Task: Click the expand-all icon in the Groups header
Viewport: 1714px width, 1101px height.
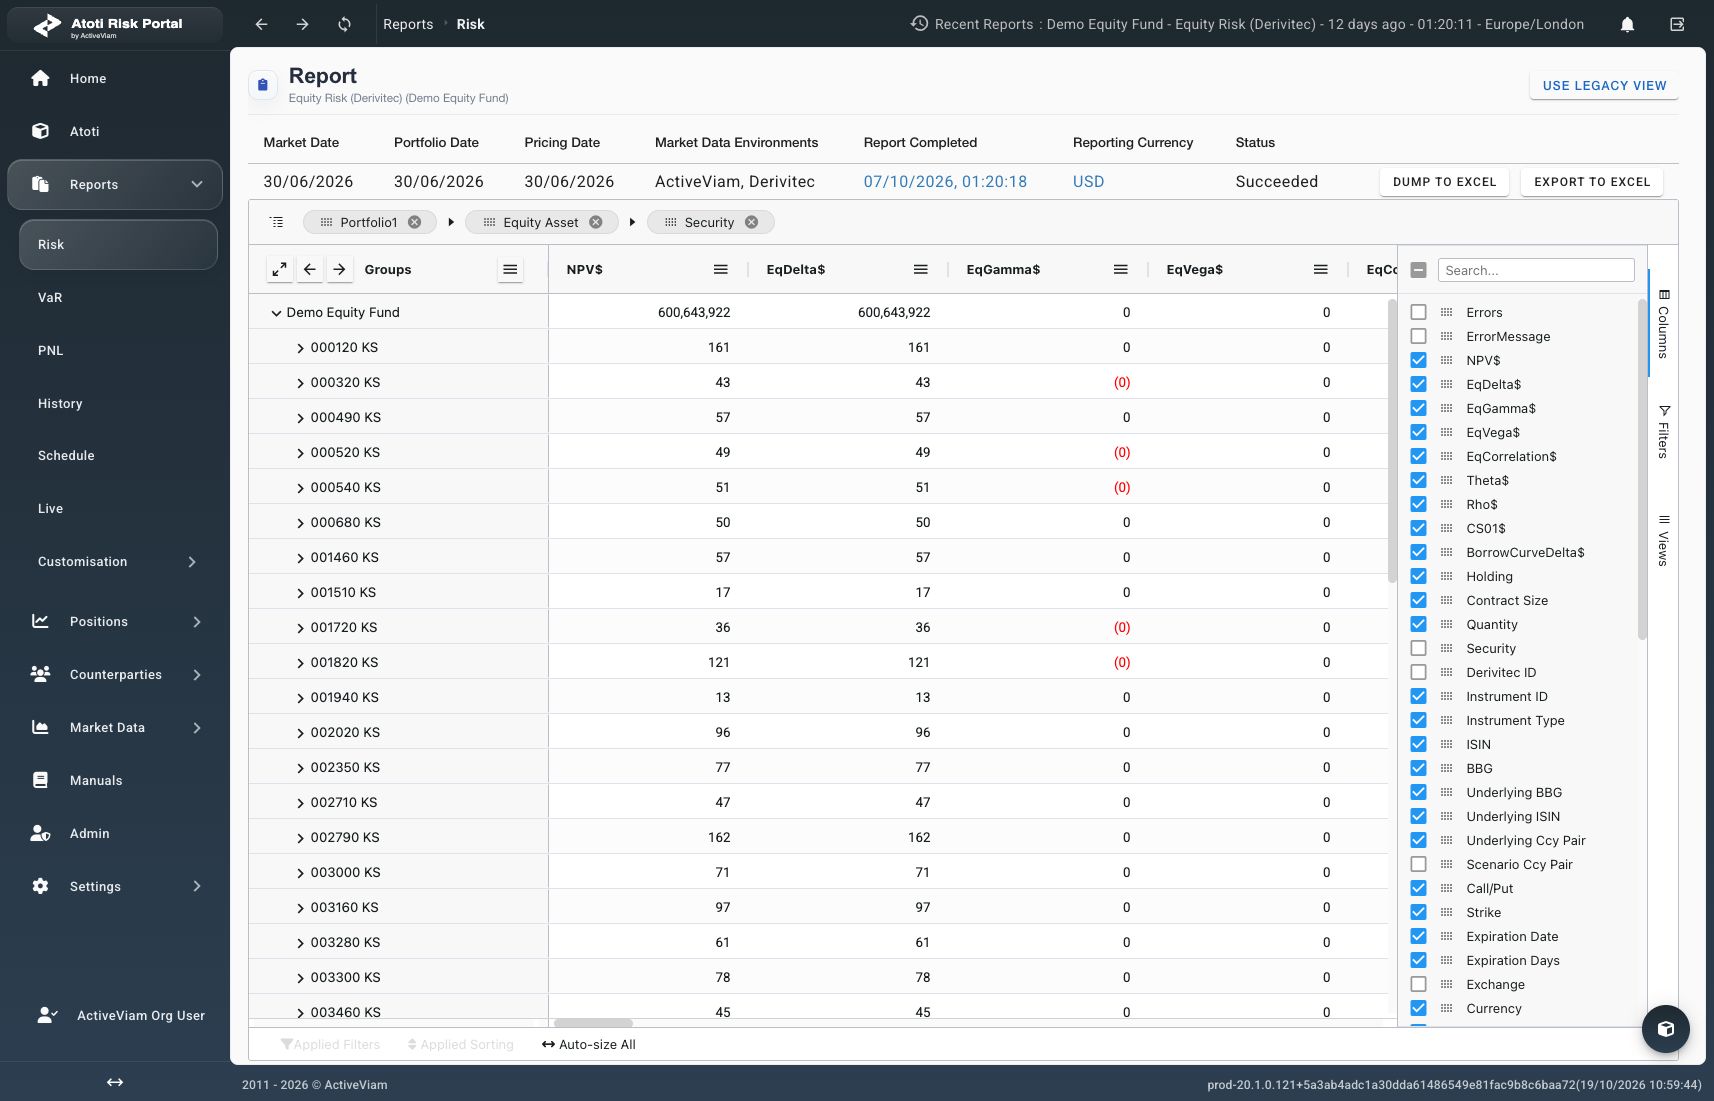Action: pyautogui.click(x=280, y=269)
